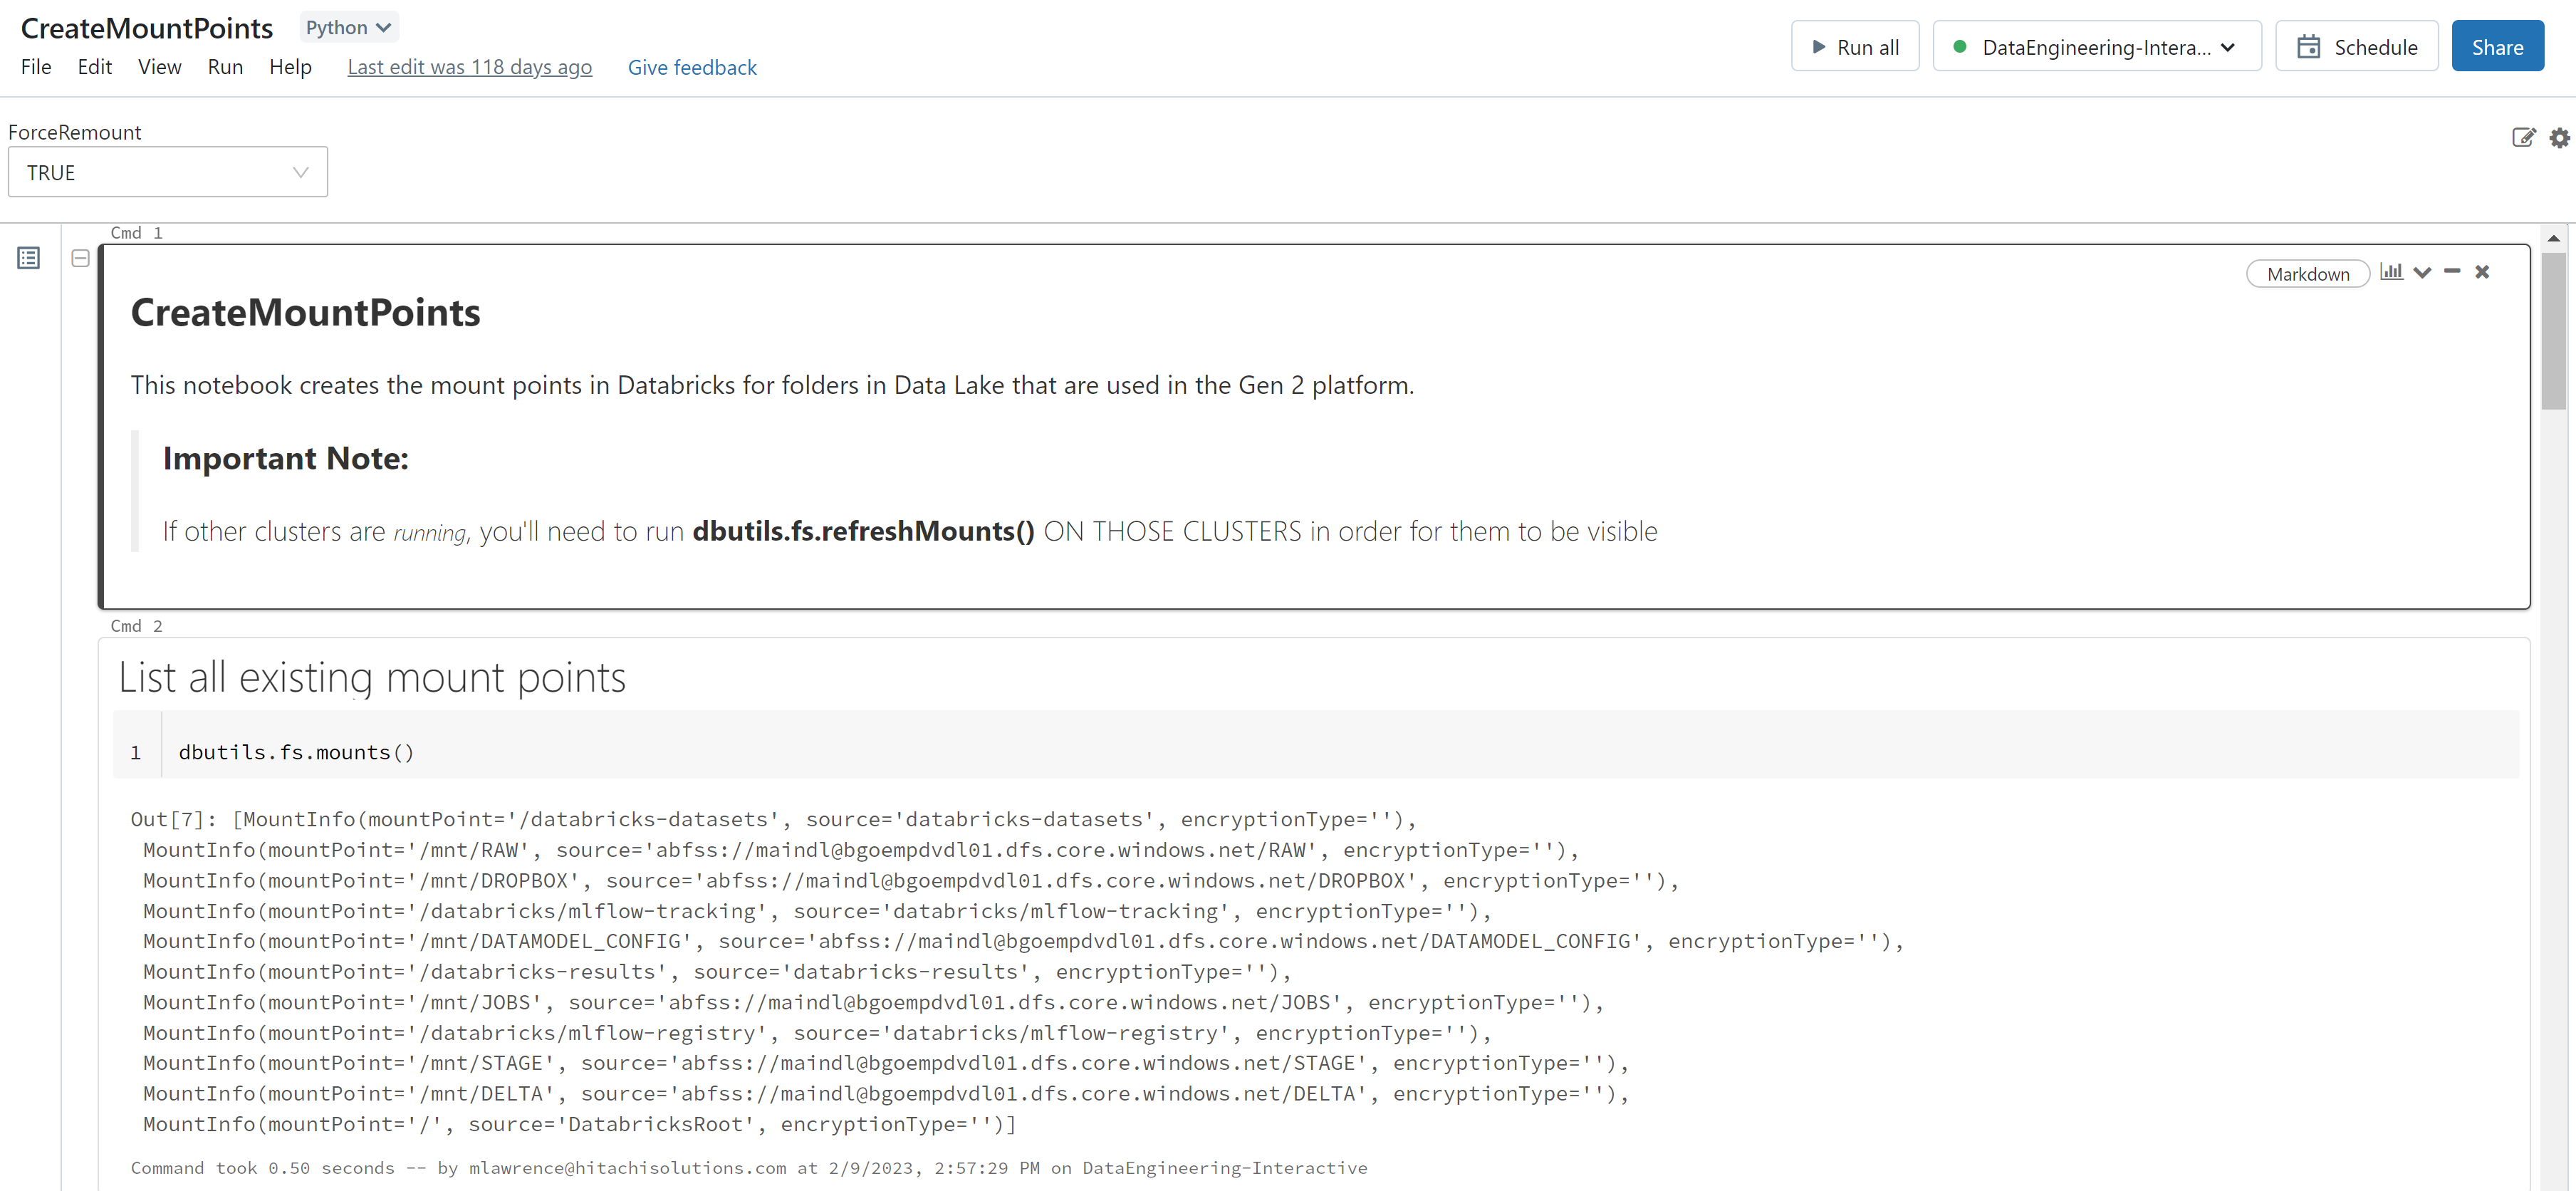Click heading List all existing mount points
This screenshot has width=2576, height=1191.
pos(372,678)
